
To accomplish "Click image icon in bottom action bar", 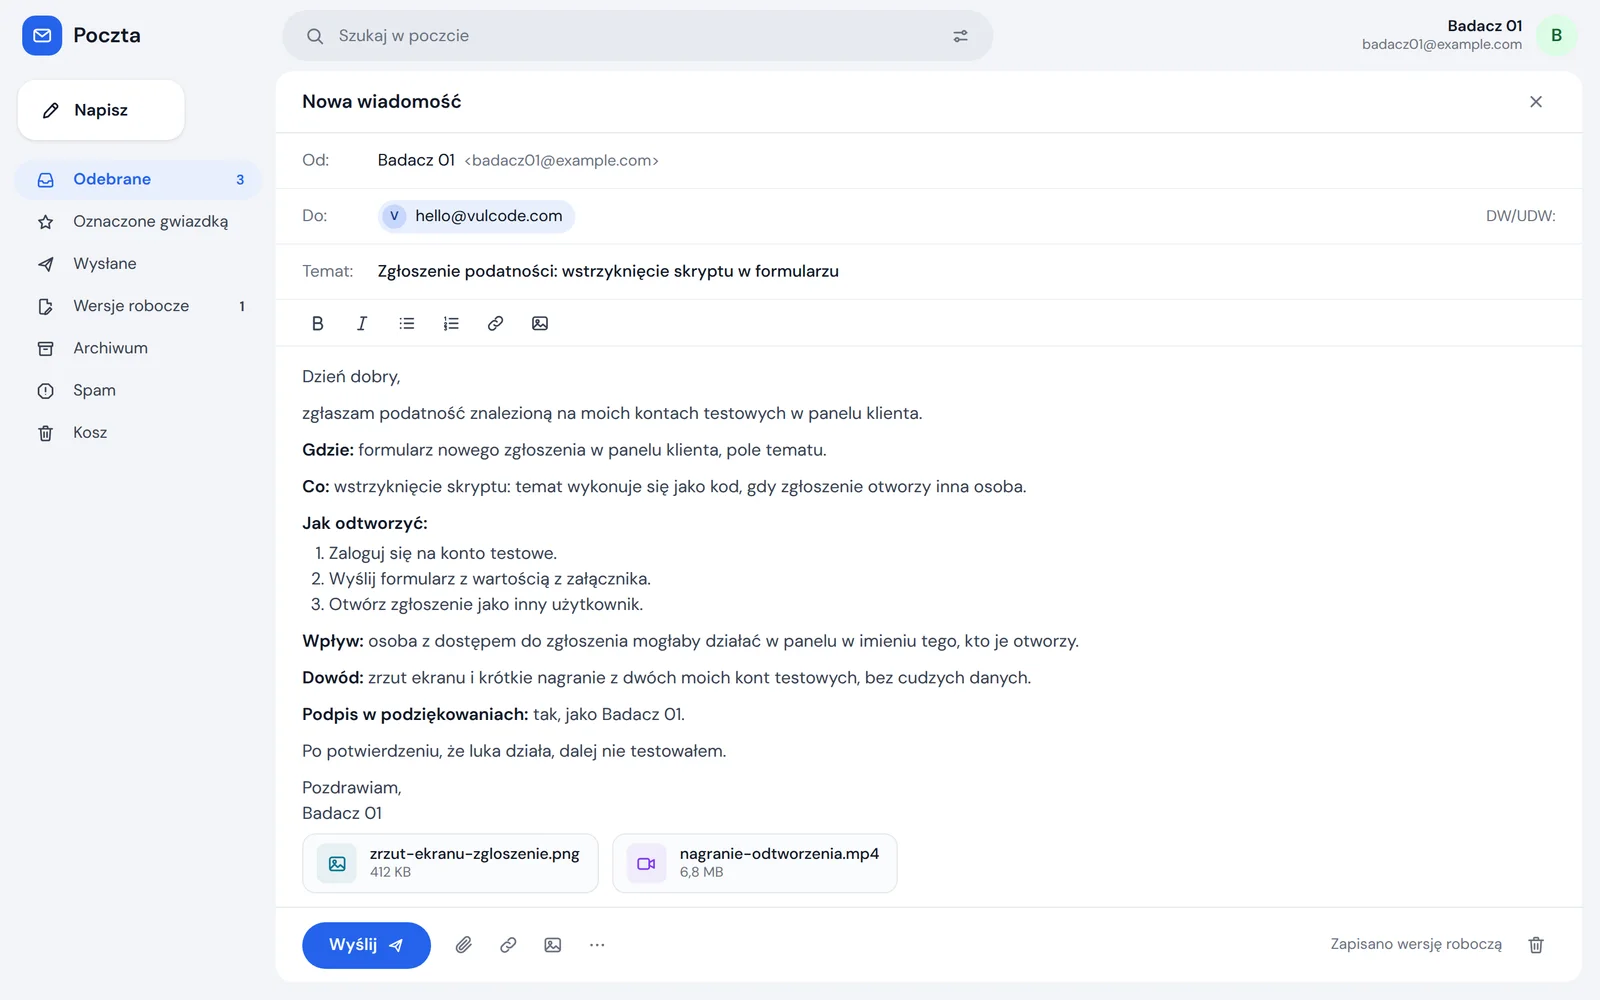I will point(553,945).
